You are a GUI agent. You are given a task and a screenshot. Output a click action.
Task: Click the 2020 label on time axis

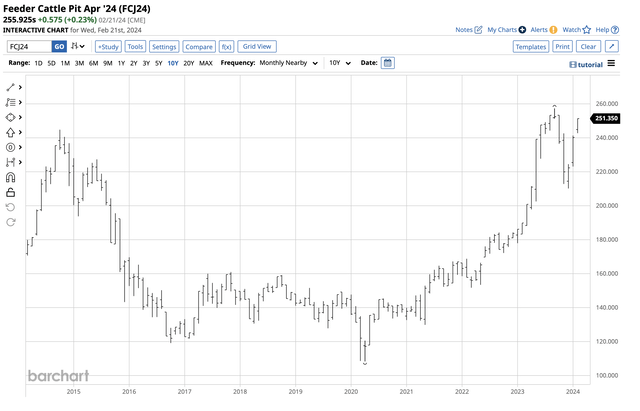point(351,392)
